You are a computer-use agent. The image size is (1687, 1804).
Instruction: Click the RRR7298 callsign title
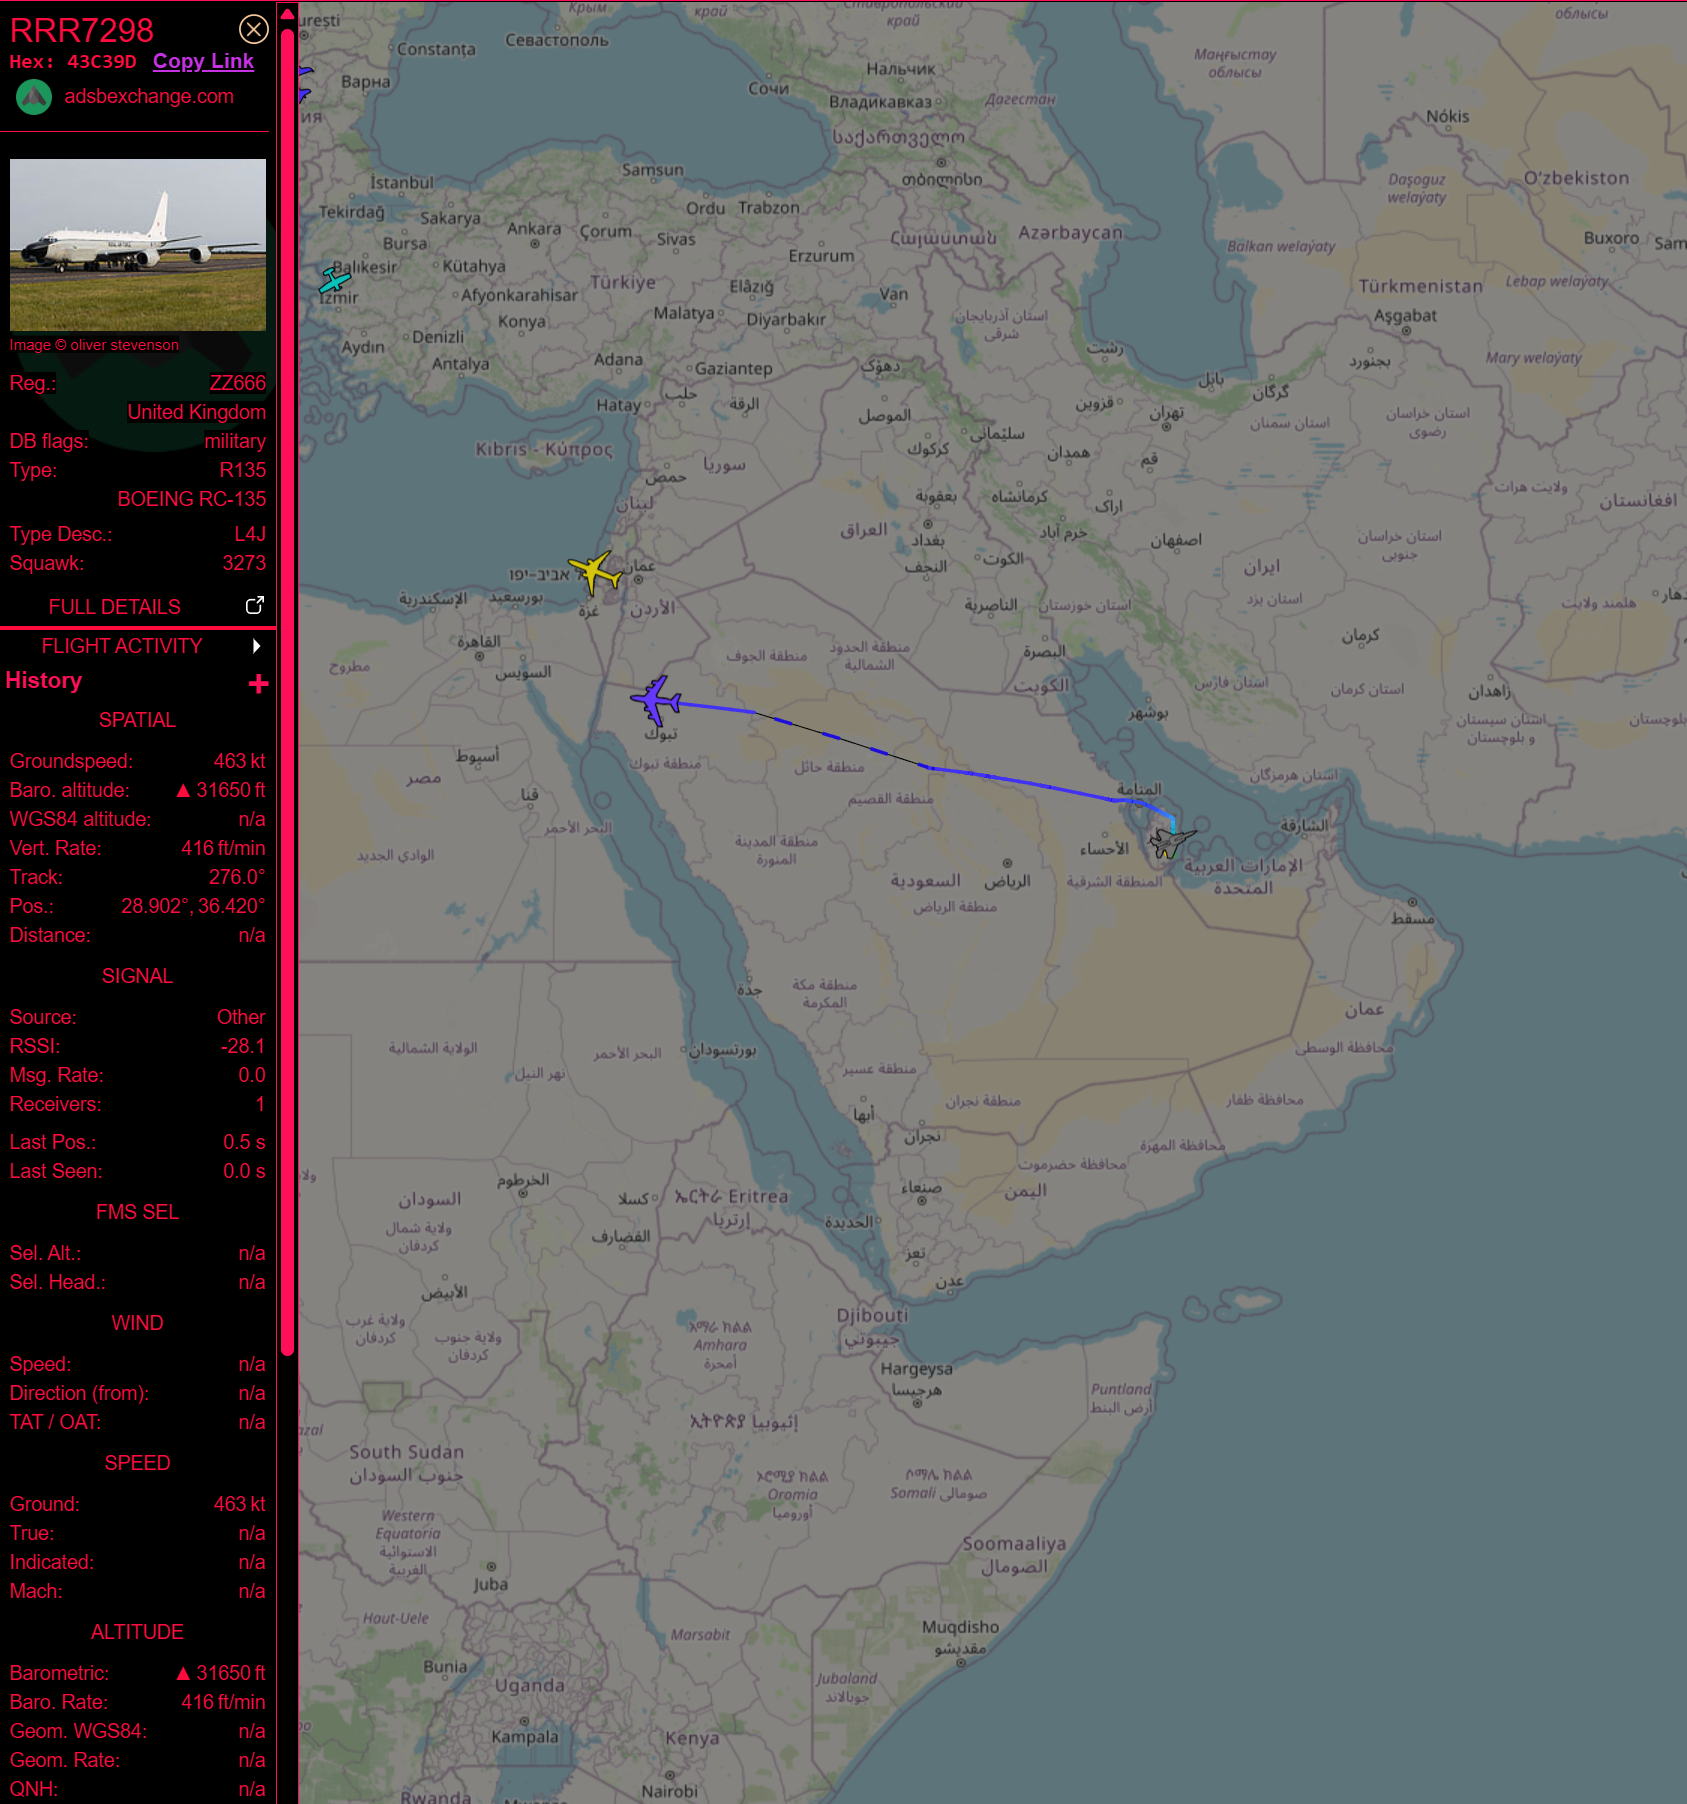click(82, 30)
